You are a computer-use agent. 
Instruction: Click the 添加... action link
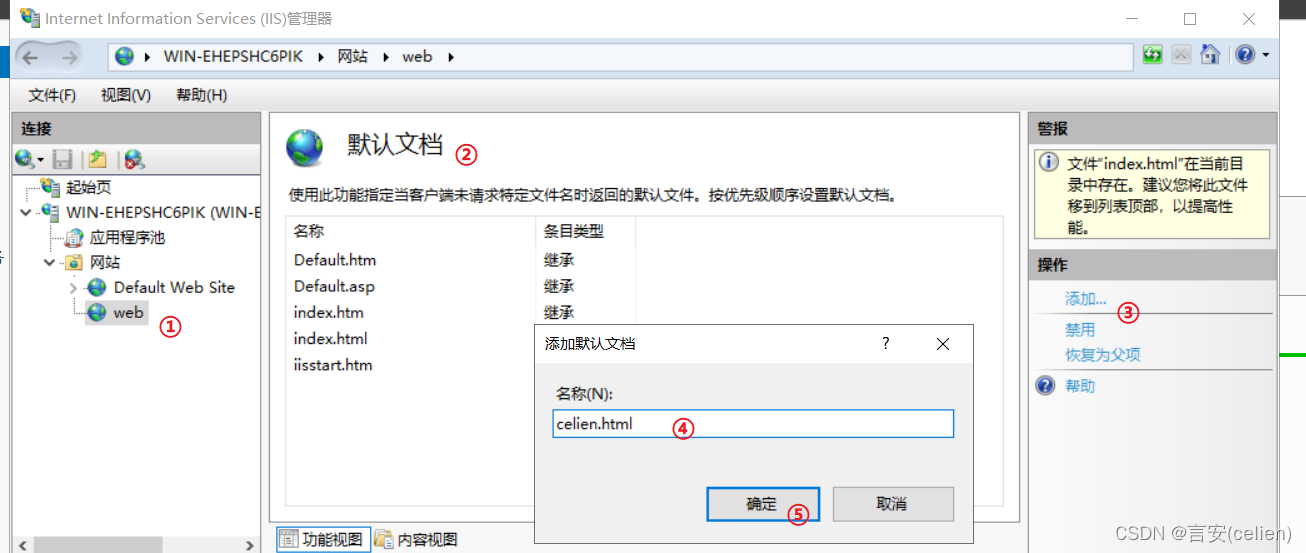point(1086,299)
